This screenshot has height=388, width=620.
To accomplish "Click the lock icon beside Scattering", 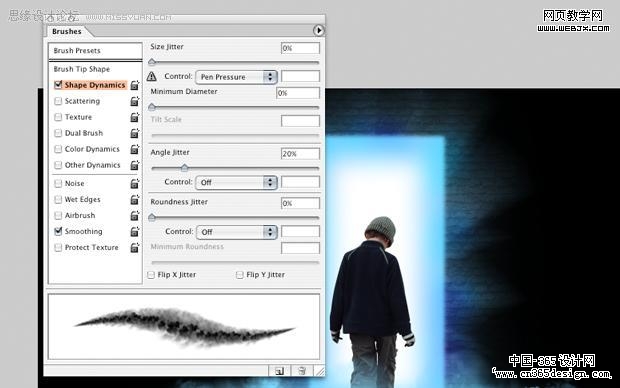I will pos(135,101).
